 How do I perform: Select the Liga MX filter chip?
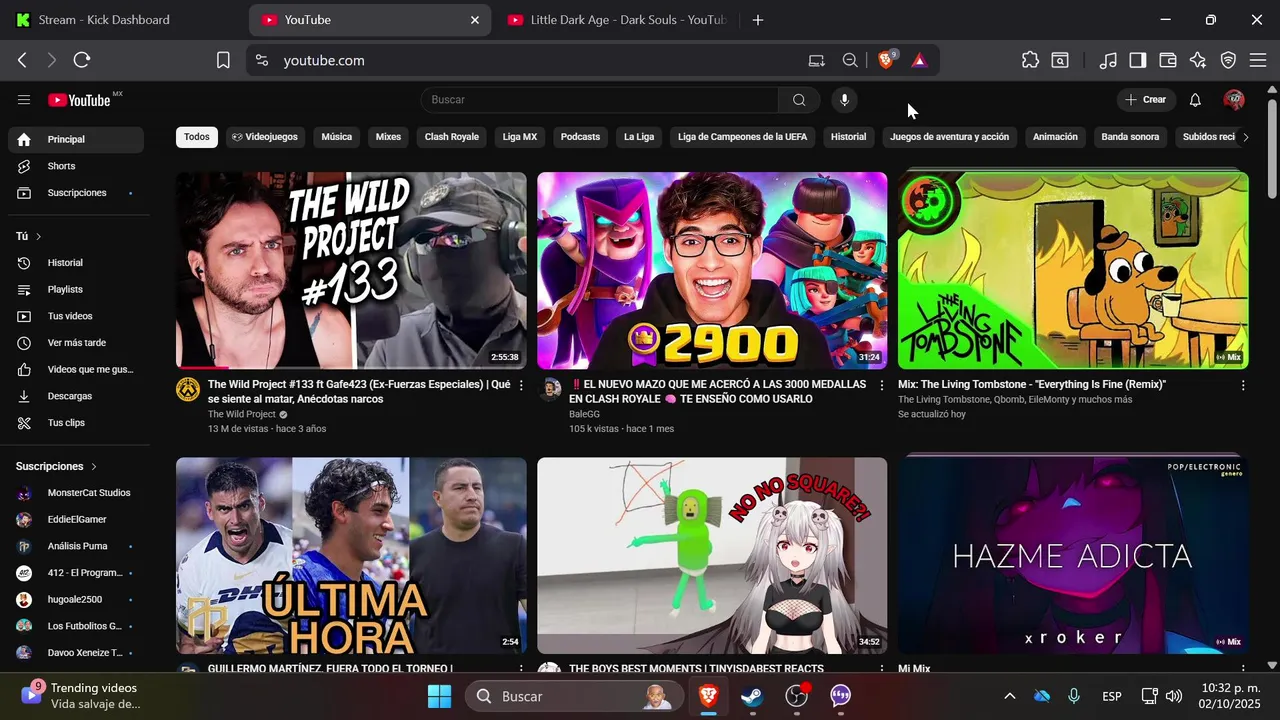(x=520, y=137)
